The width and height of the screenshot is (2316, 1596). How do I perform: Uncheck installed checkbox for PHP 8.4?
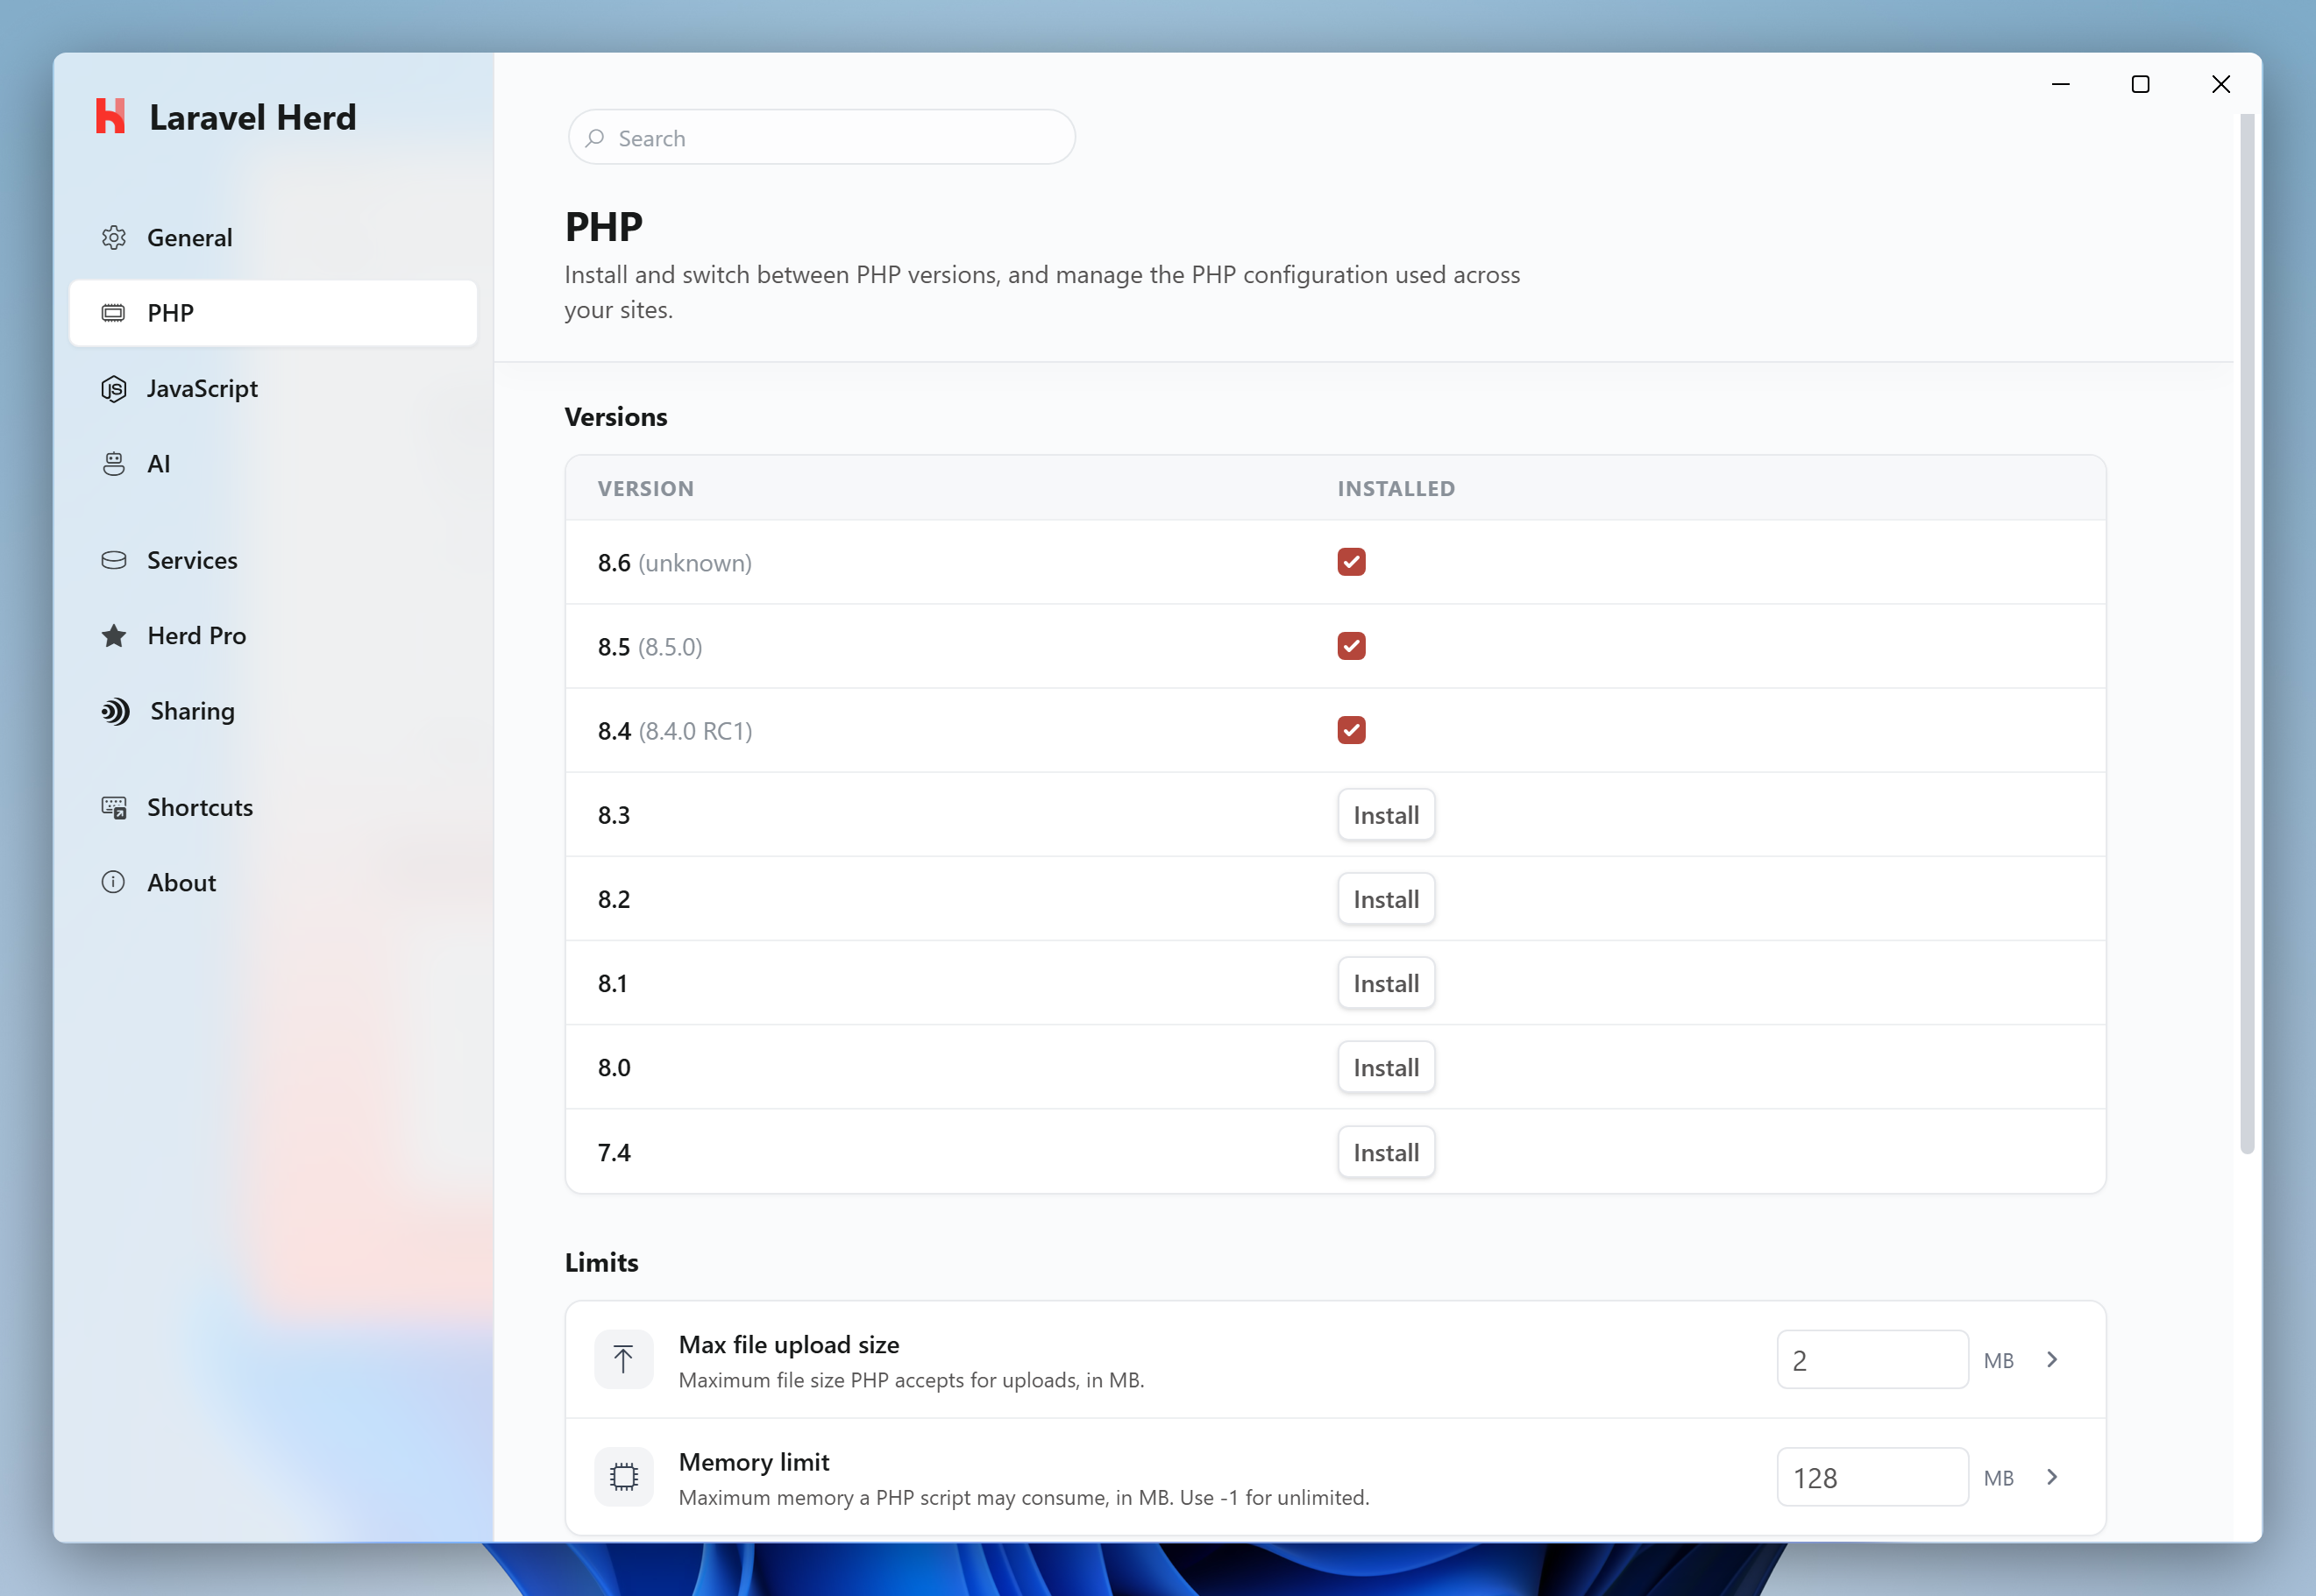coord(1351,730)
